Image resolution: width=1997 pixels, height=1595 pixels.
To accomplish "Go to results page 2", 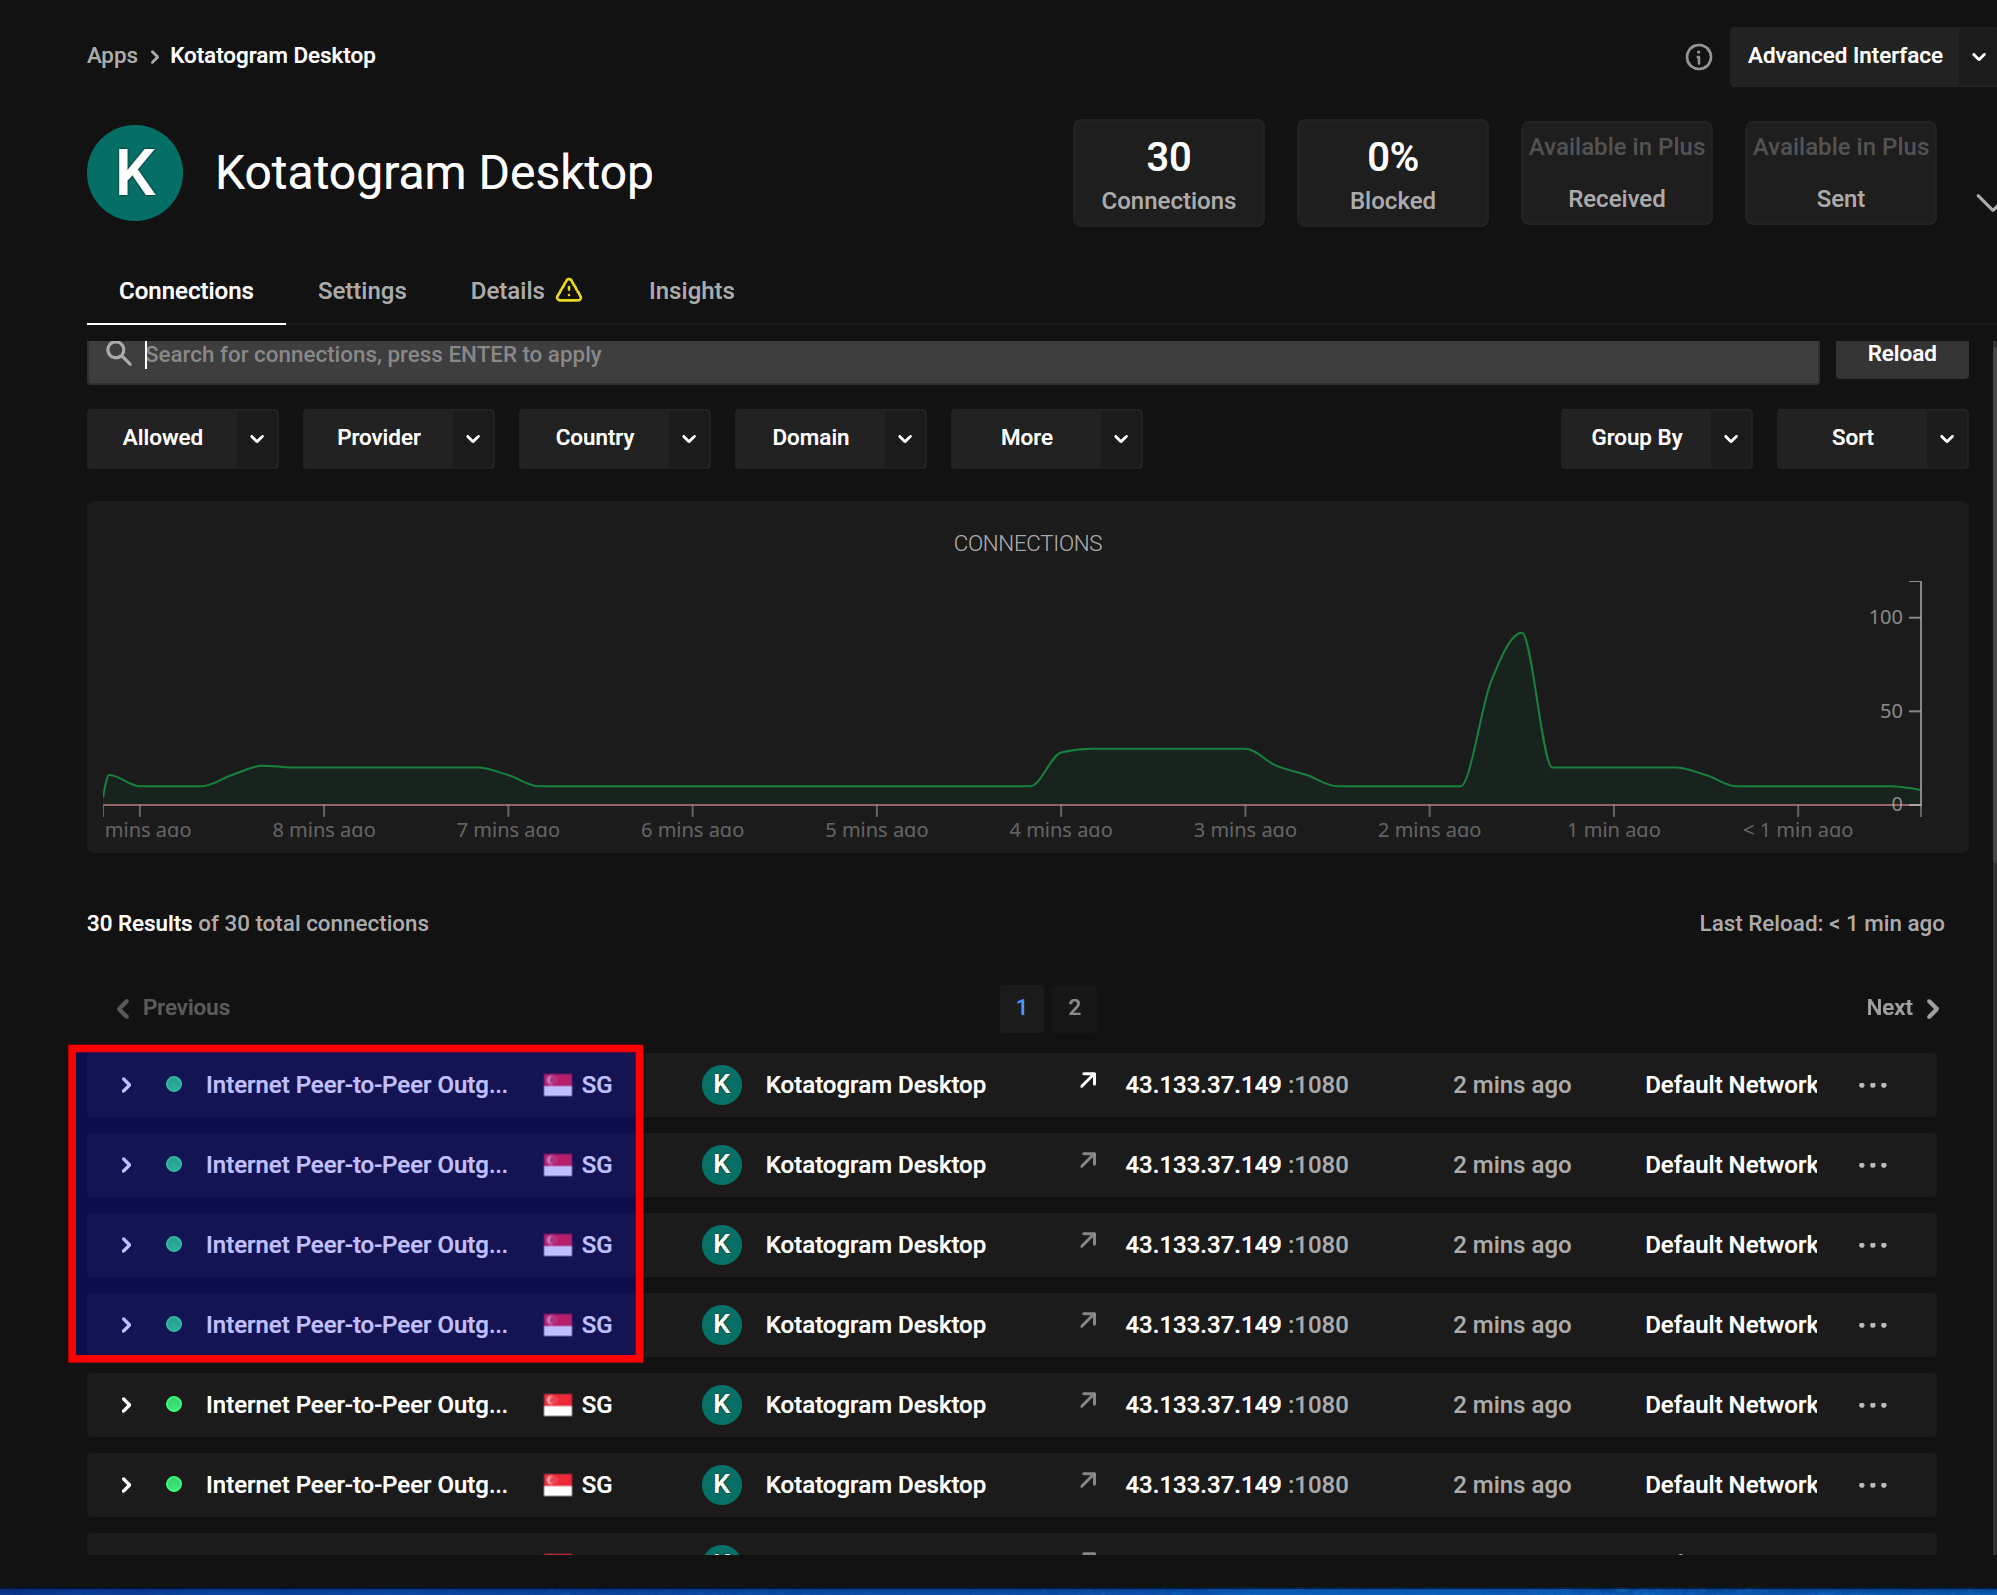I will pos(1074,1007).
